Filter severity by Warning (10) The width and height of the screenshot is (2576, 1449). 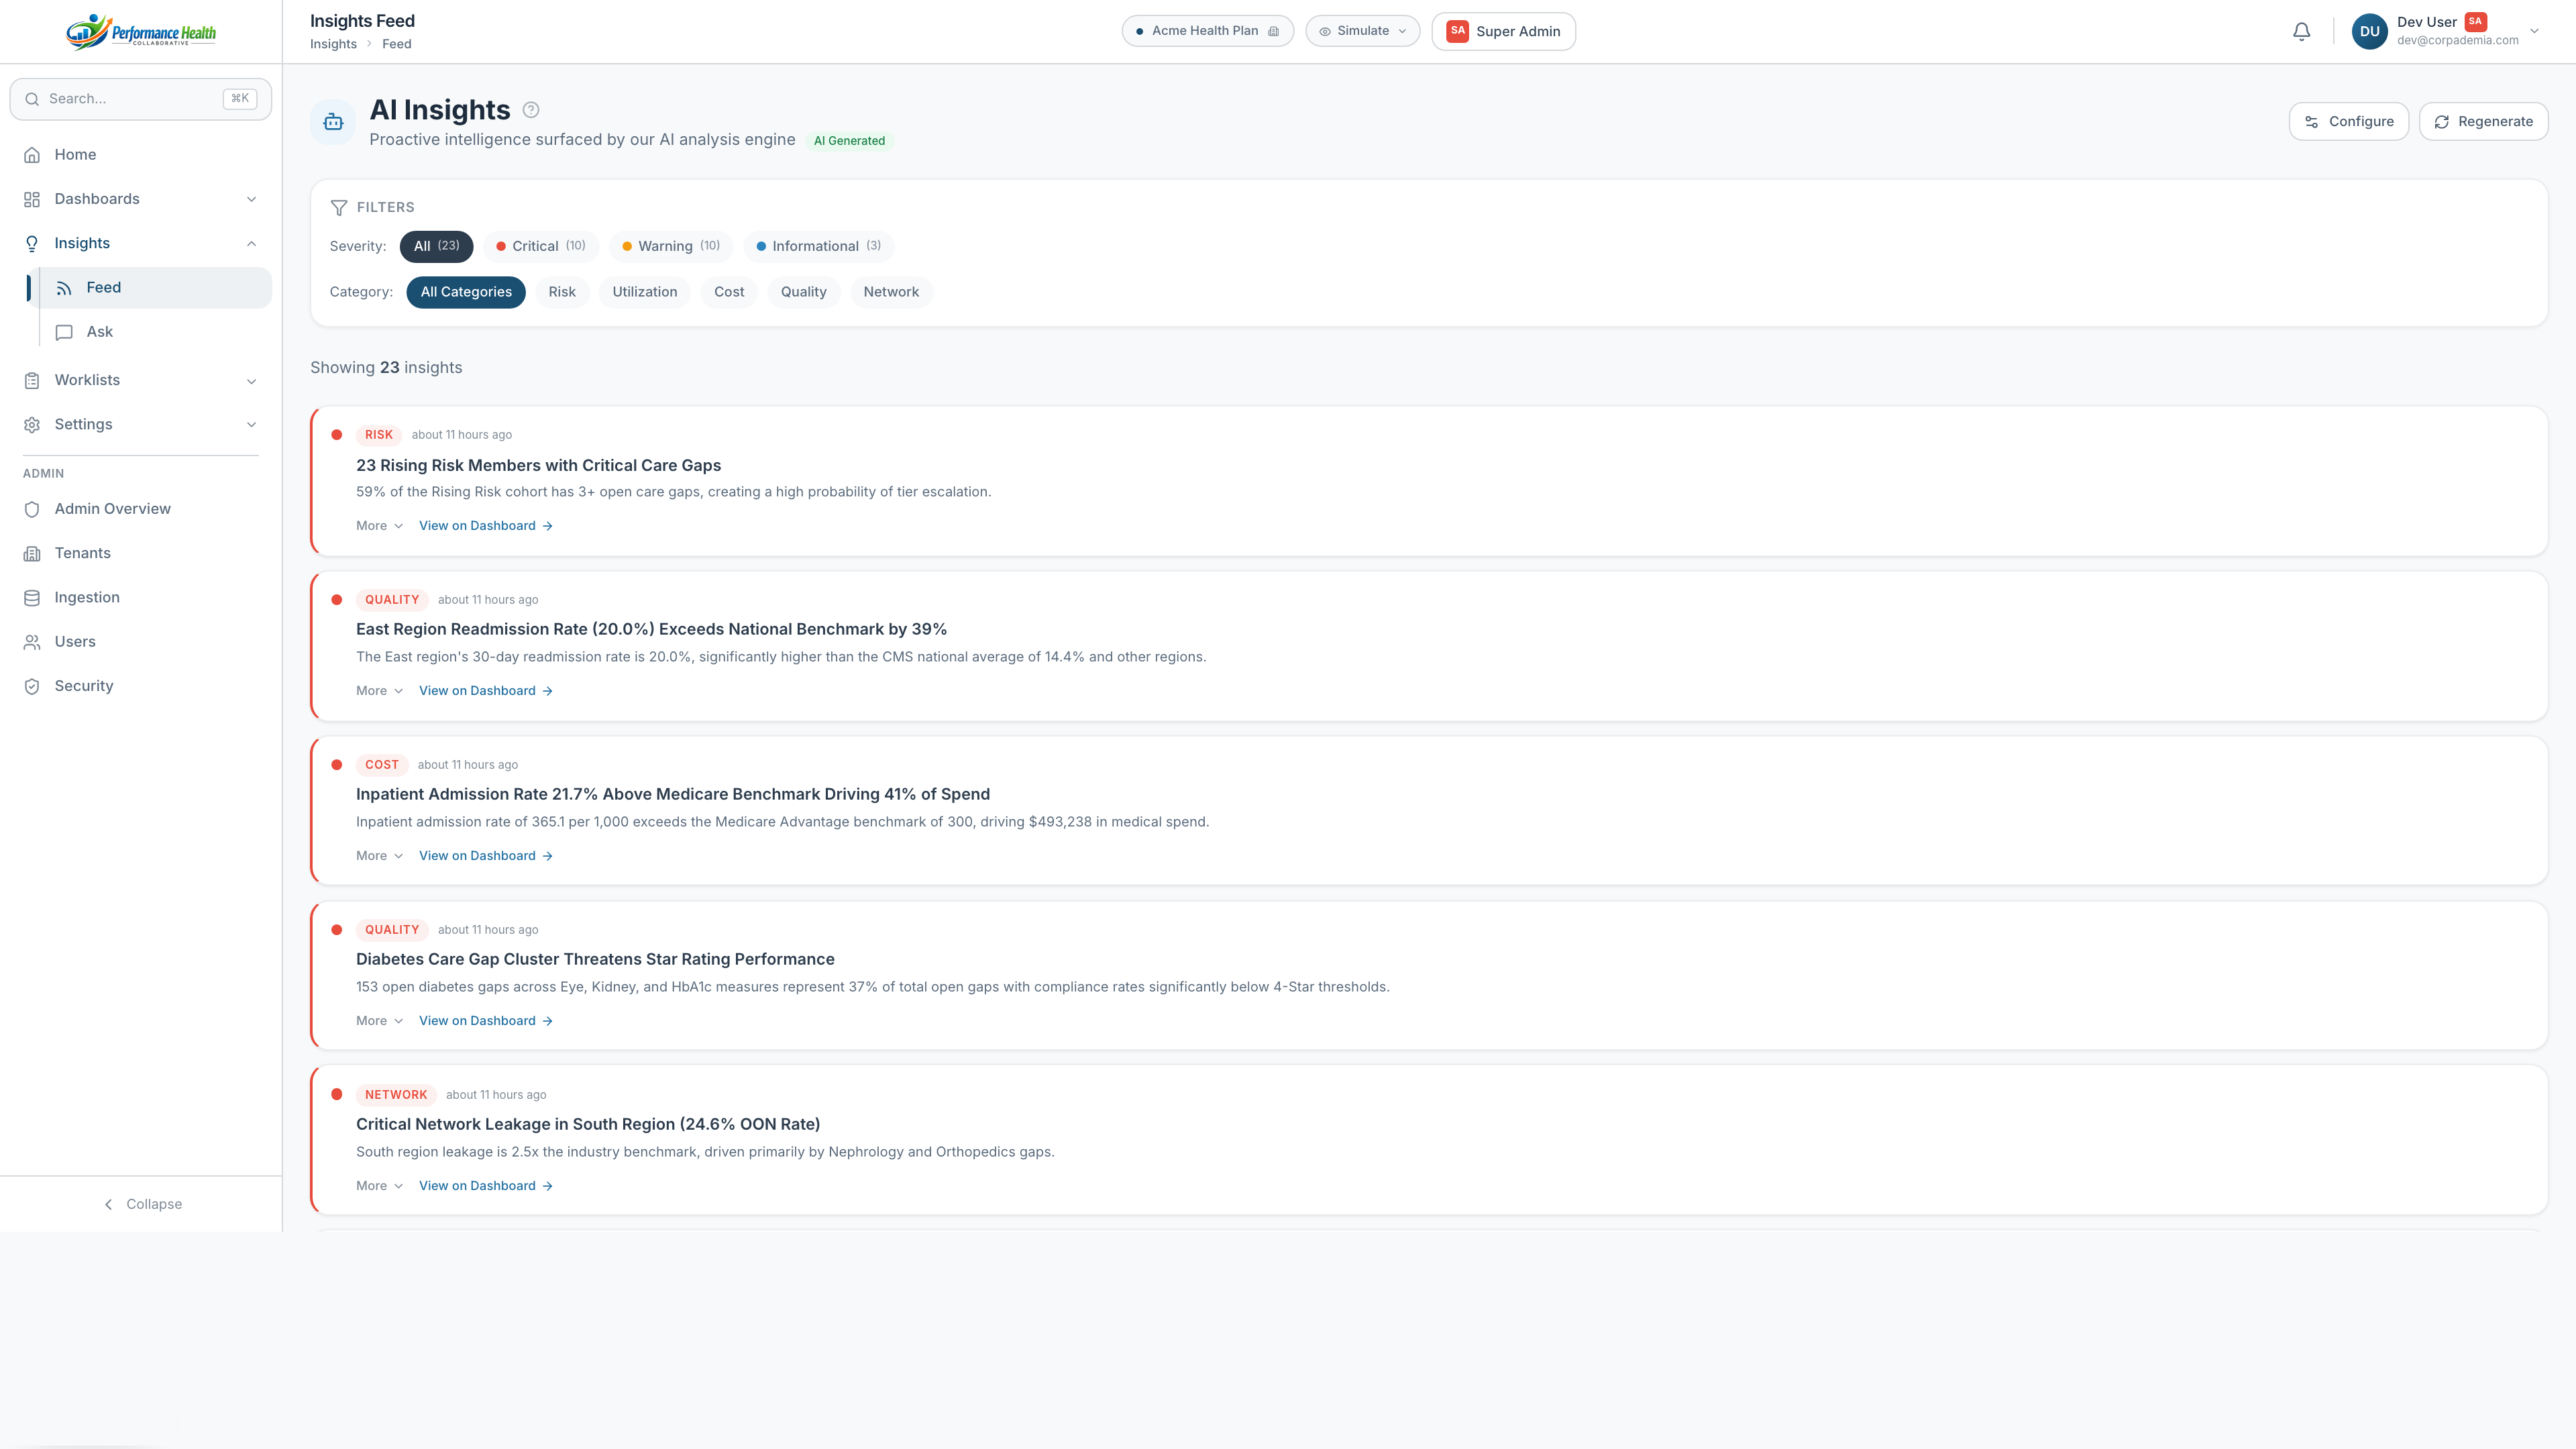click(x=671, y=246)
